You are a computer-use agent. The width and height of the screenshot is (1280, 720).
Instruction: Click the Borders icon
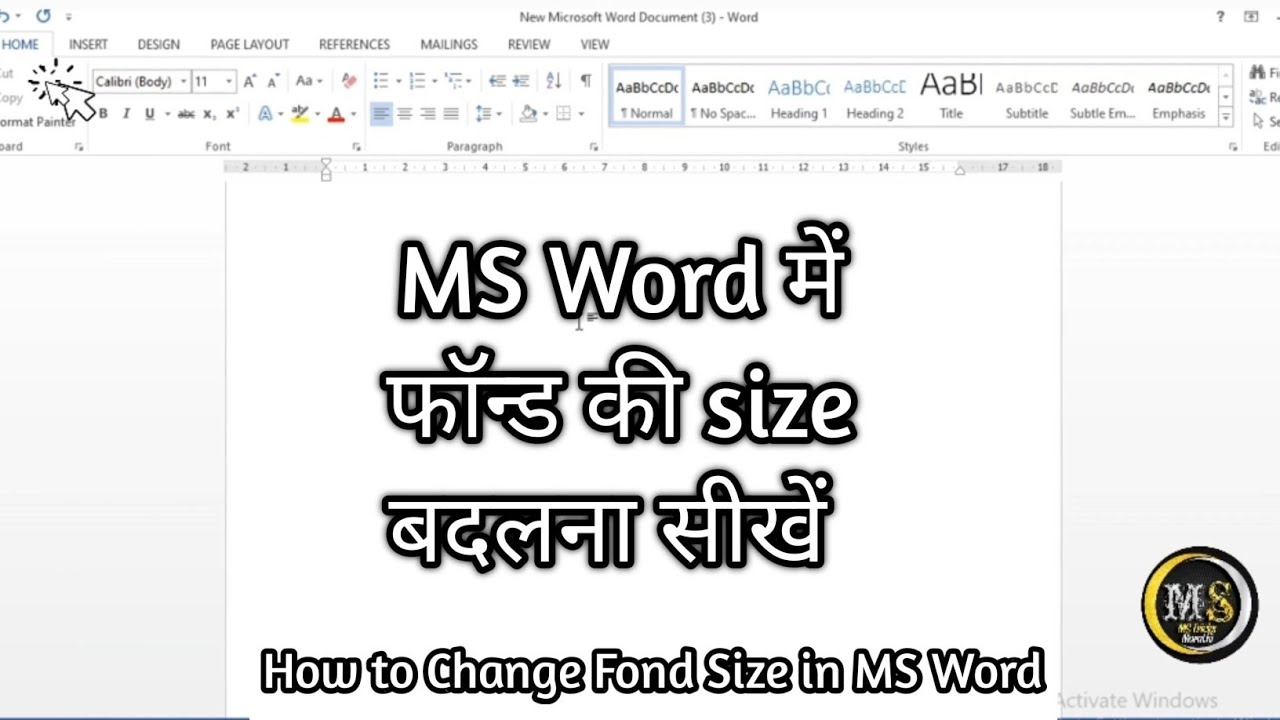point(563,114)
